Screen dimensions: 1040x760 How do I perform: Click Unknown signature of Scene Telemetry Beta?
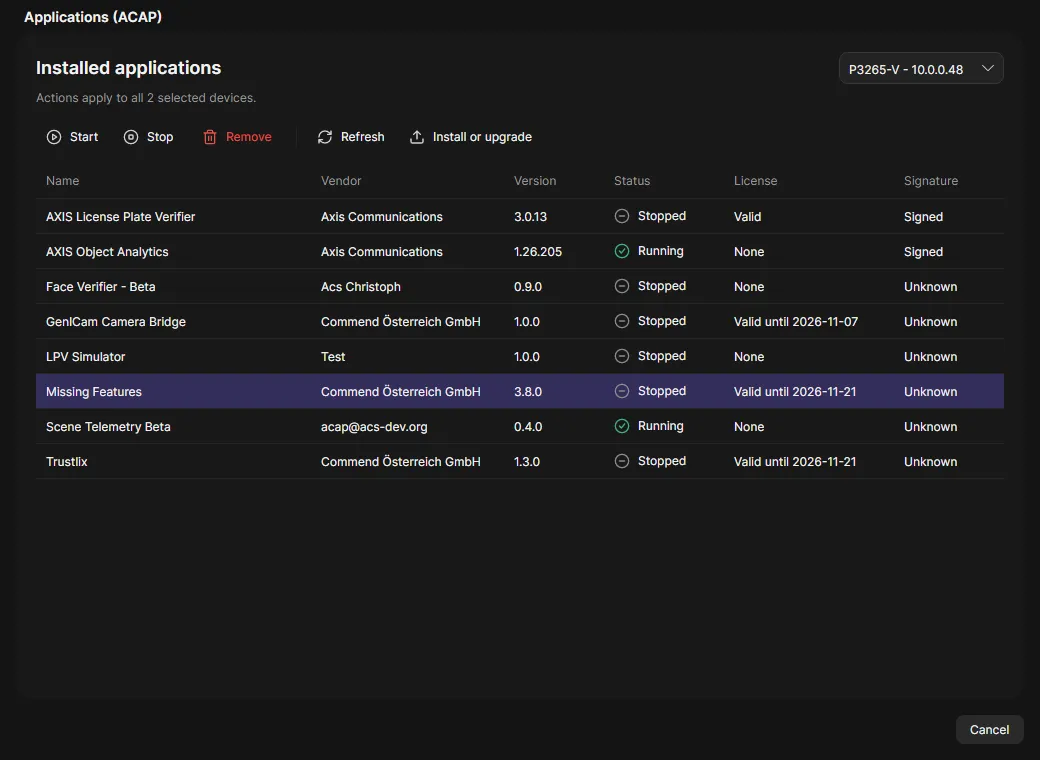click(931, 427)
